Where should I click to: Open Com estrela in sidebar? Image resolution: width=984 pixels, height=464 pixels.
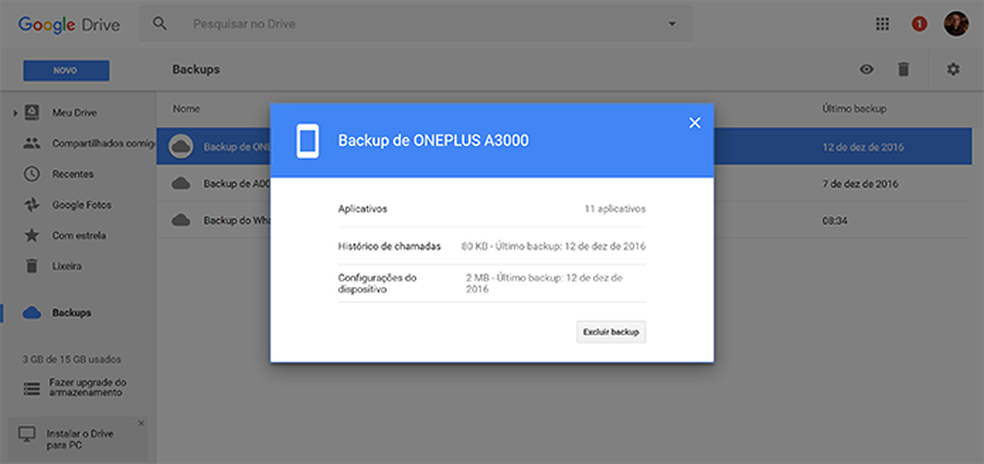(x=79, y=235)
